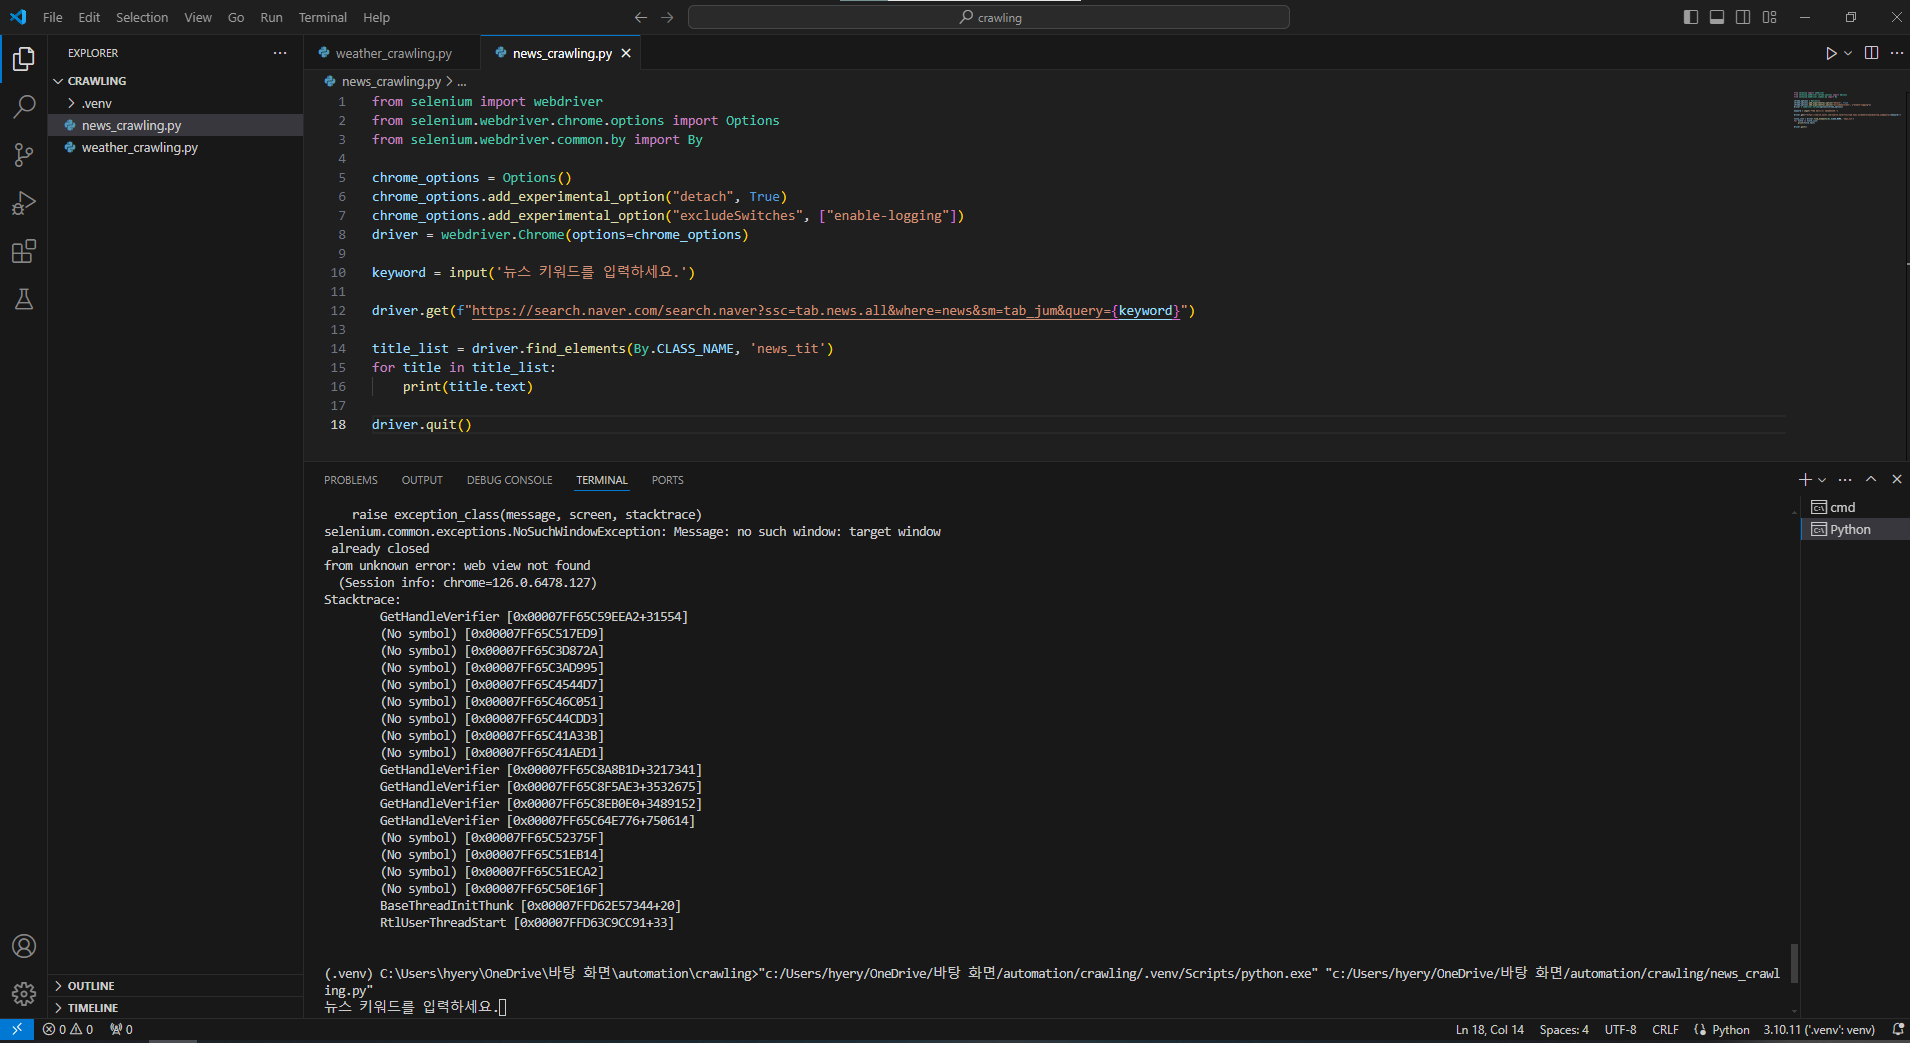Close the news_crawling.py tab
Viewport: 1910px width, 1043px height.
click(626, 53)
